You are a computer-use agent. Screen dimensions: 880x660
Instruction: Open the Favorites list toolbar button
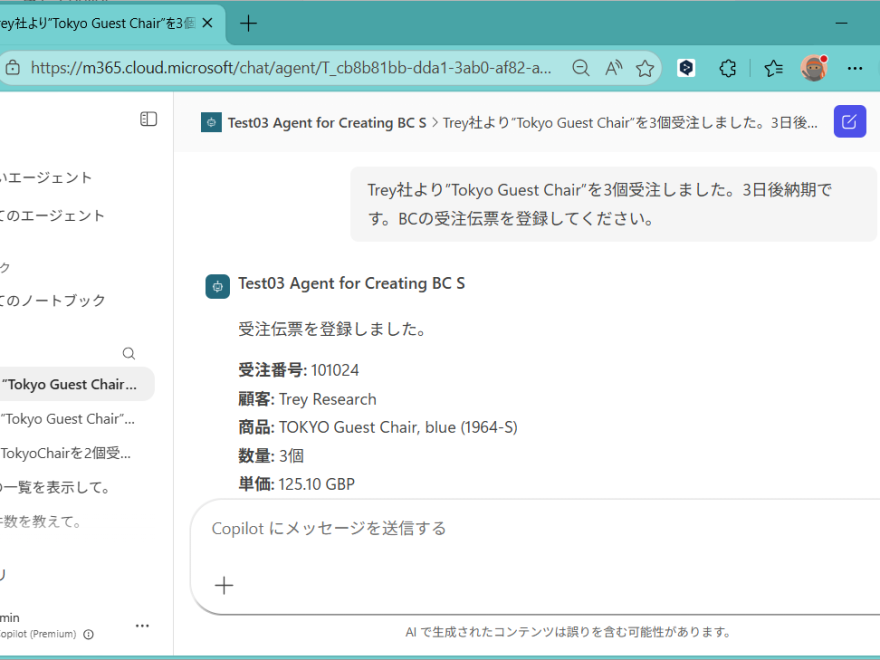coord(772,68)
